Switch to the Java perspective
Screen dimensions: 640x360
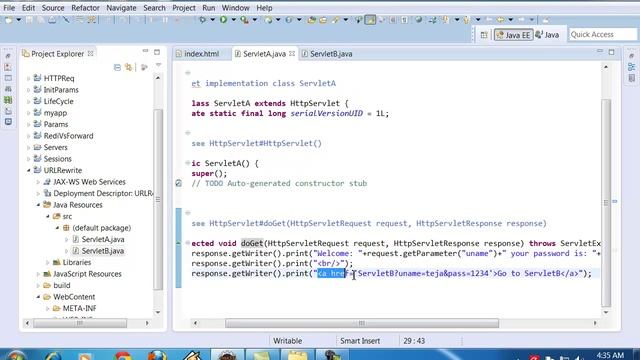click(x=547, y=35)
